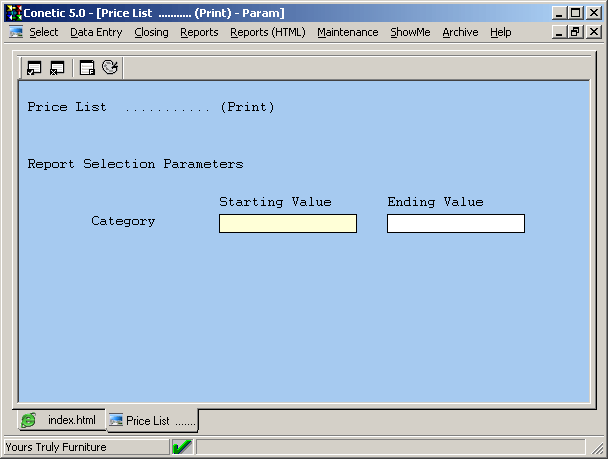This screenshot has width=608, height=459.
Task: Click the green checkmark in status bar
Action: (x=182, y=447)
